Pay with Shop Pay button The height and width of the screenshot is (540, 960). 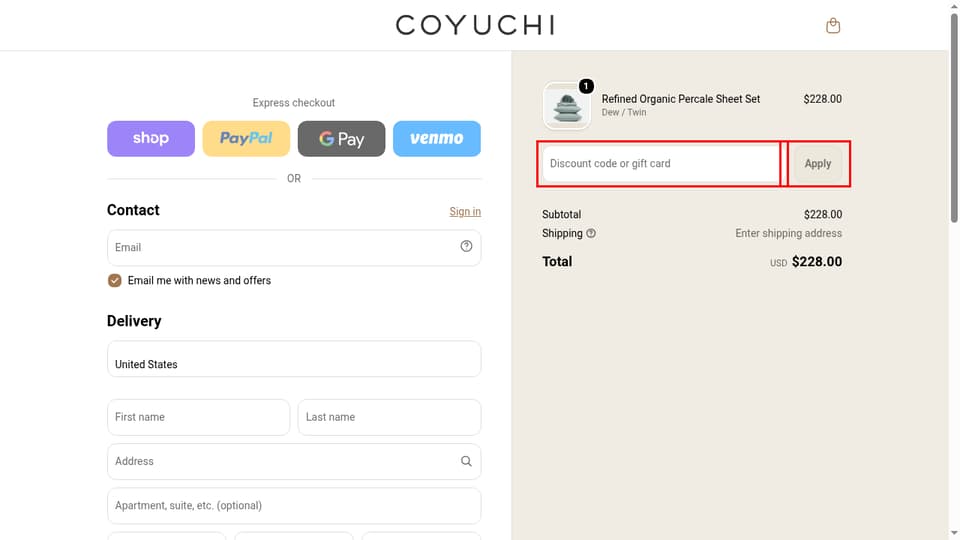point(151,138)
